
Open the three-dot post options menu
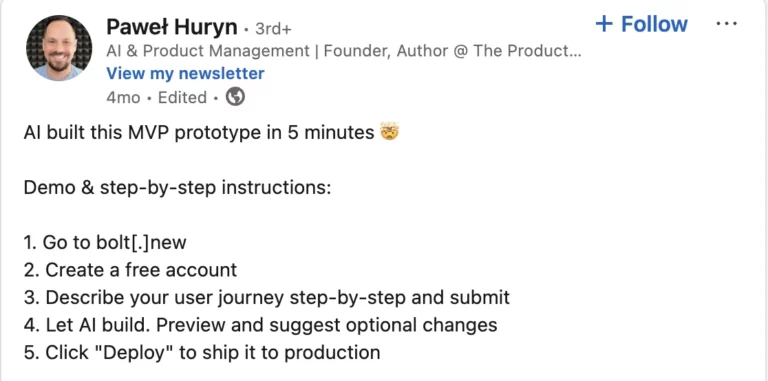click(x=726, y=24)
